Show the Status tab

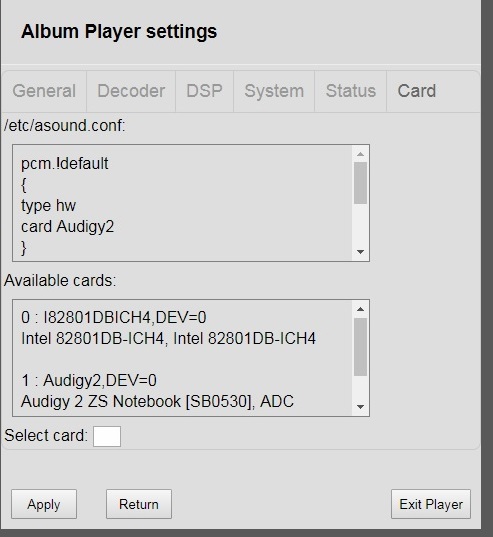pyautogui.click(x=351, y=91)
